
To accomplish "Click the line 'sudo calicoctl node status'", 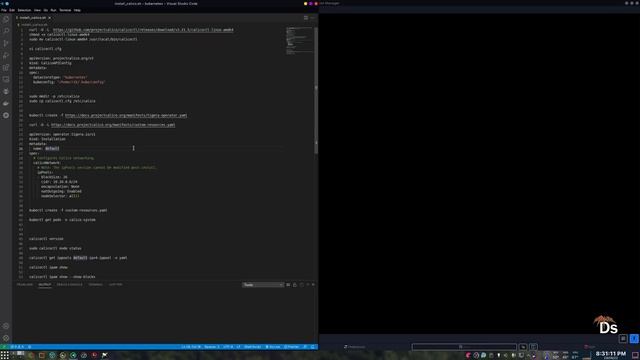I will pyautogui.click(x=55, y=248).
